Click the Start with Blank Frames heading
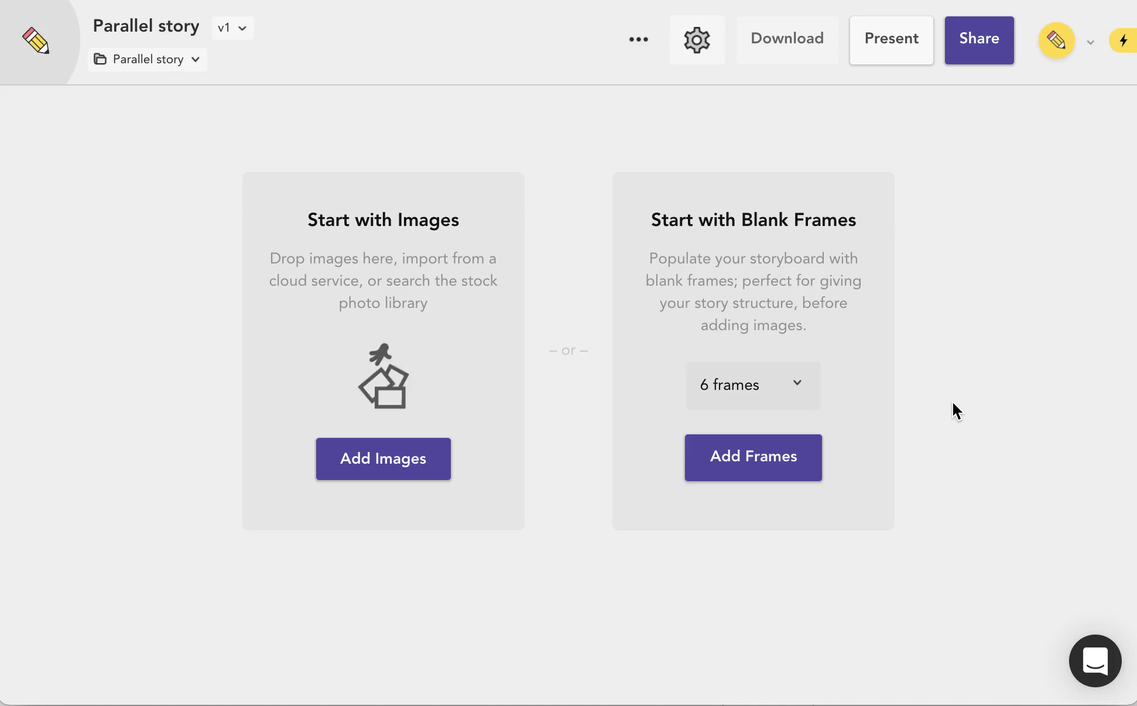Screen dimensions: 1137x706 (x=753, y=220)
